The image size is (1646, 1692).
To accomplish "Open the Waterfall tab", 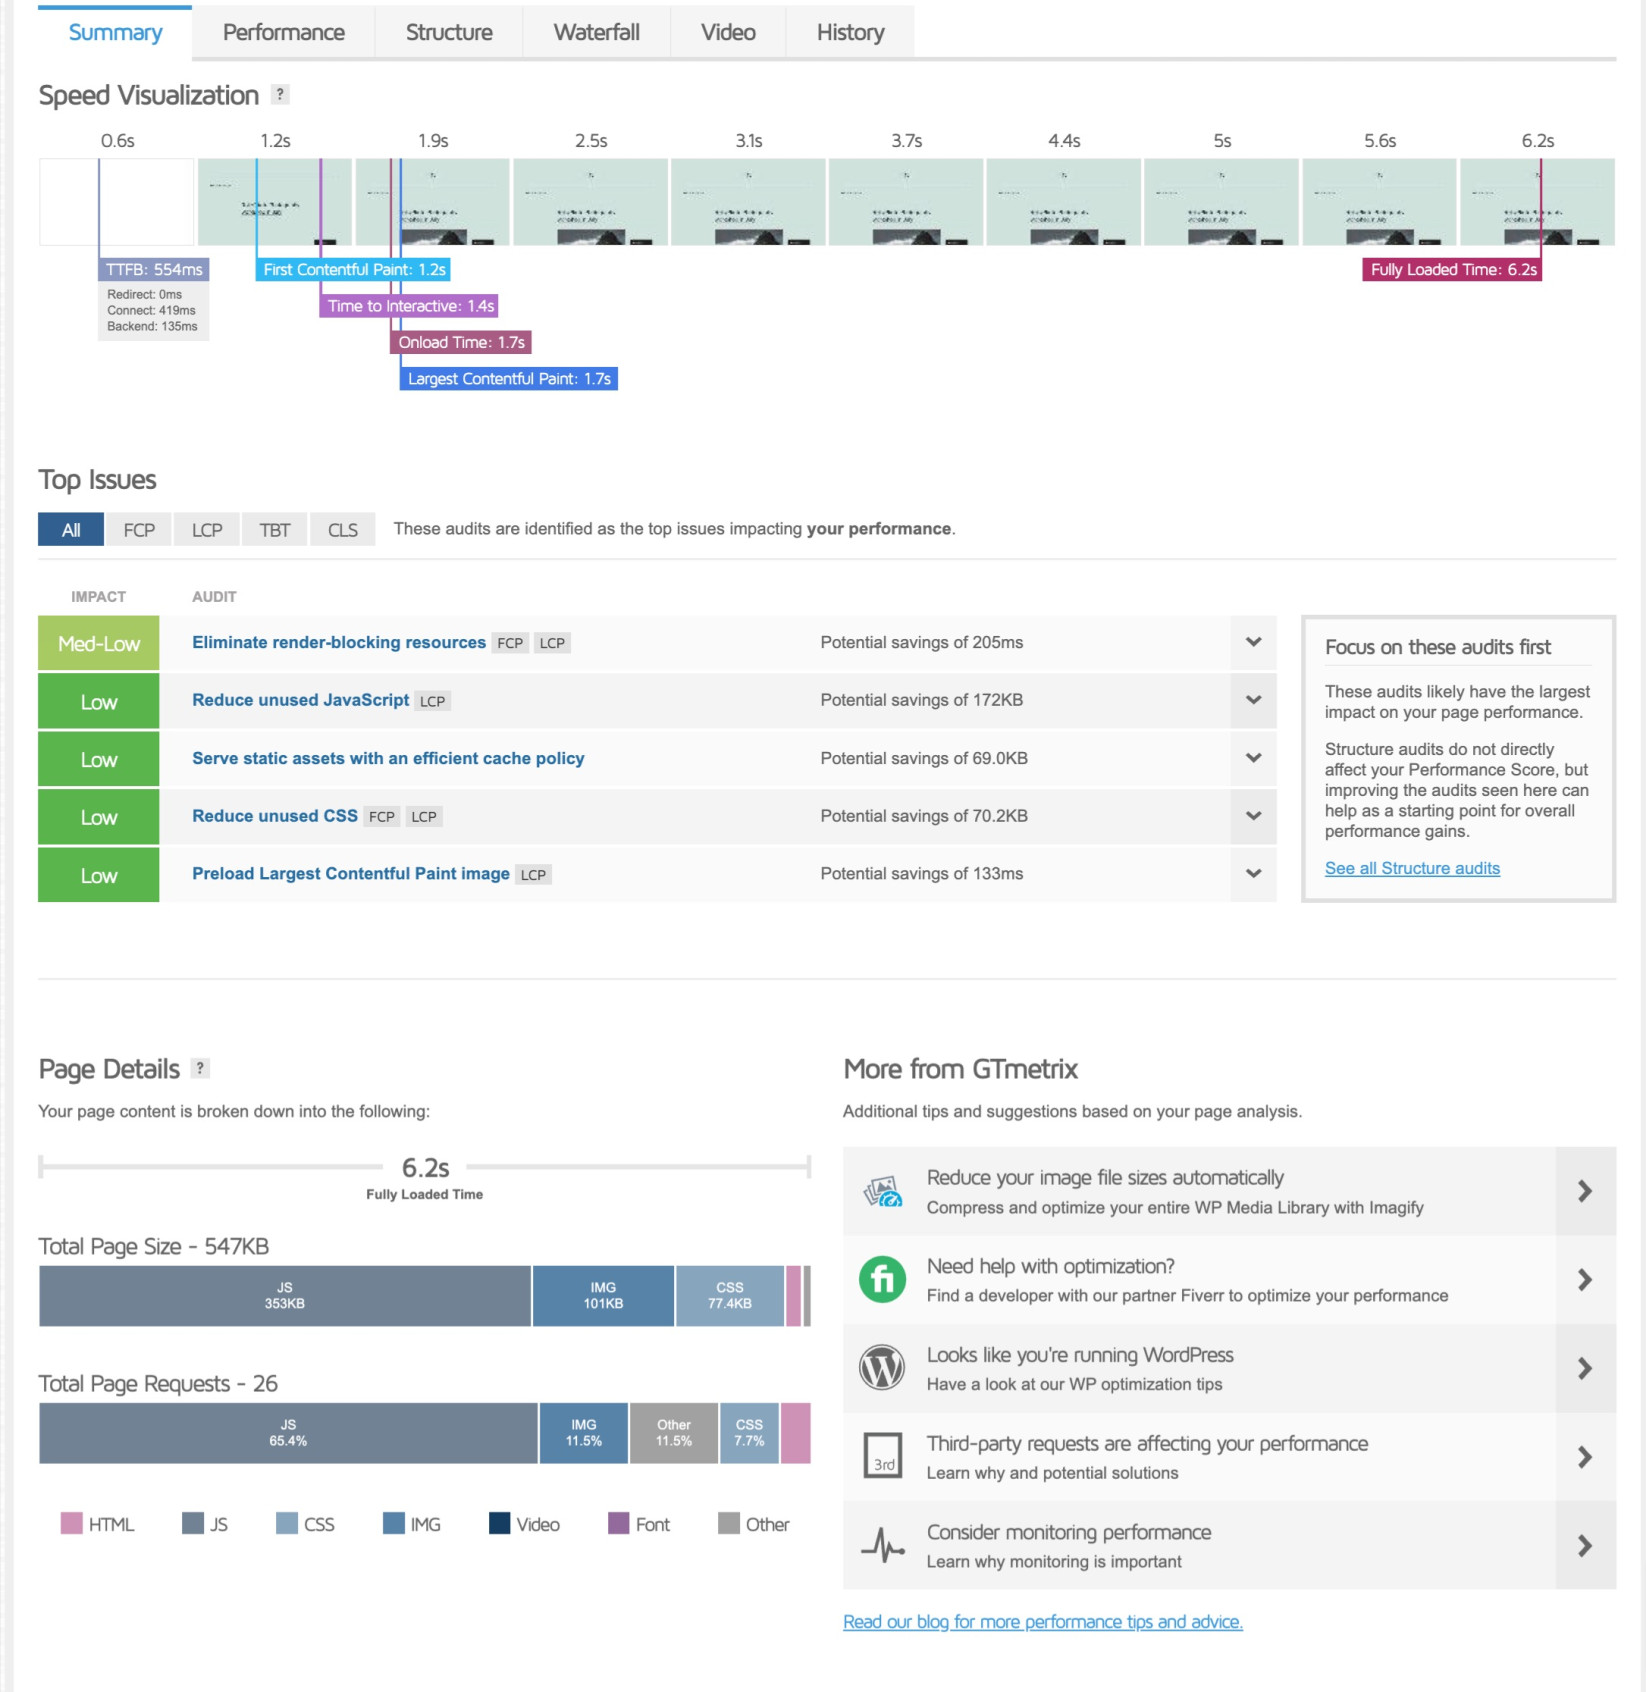I will click(596, 32).
